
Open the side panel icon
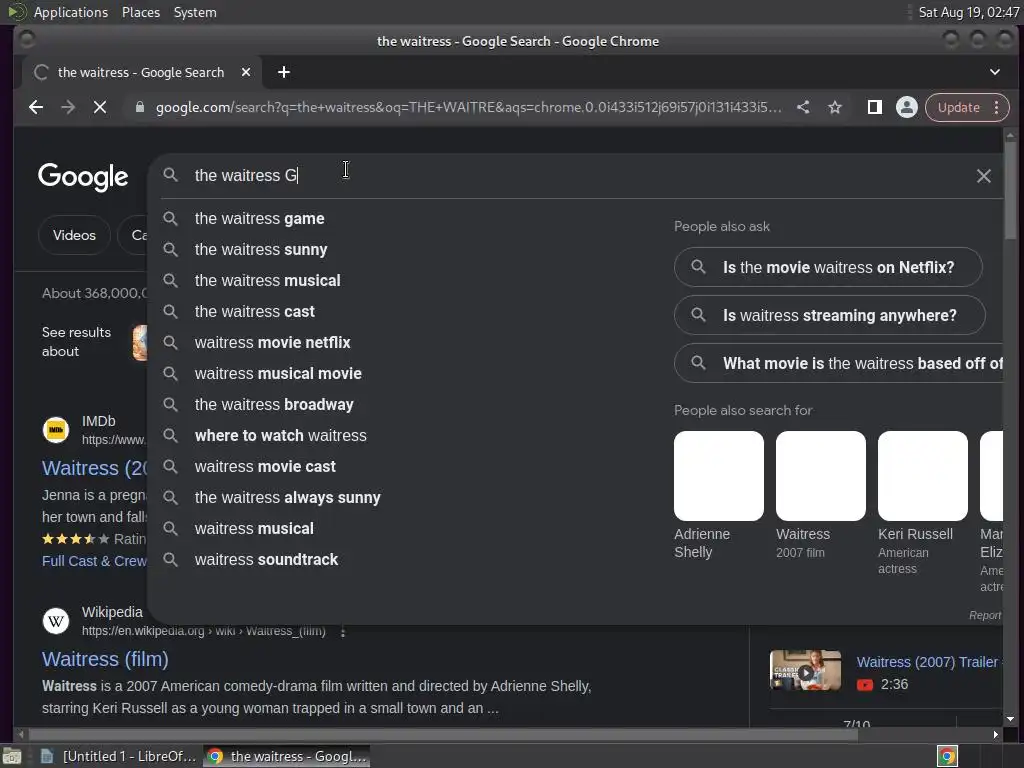[874, 107]
